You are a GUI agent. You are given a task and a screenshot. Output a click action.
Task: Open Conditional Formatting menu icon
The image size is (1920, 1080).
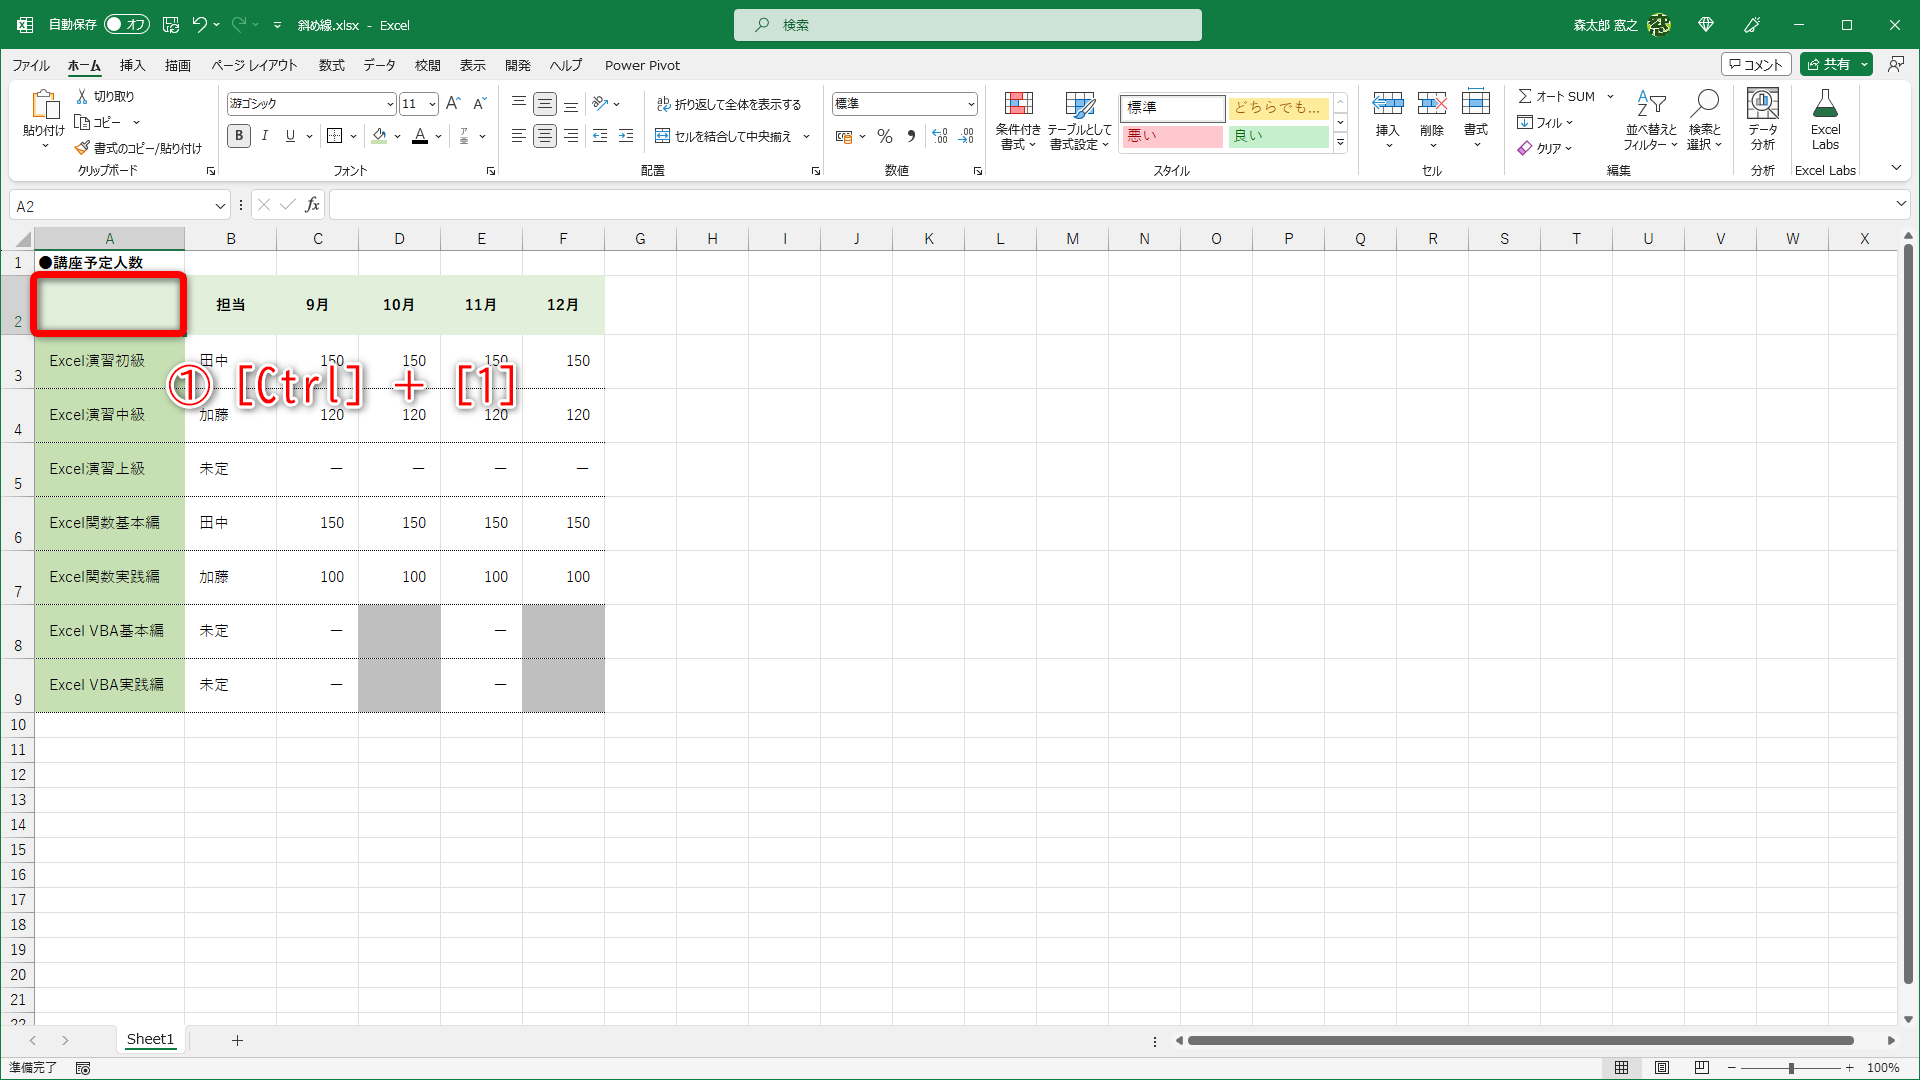point(1018,105)
